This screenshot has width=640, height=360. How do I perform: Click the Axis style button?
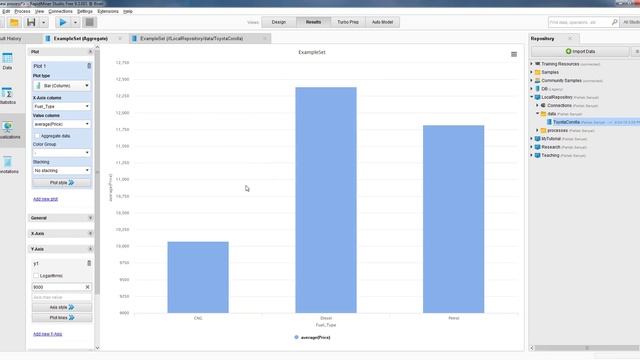click(x=62, y=307)
